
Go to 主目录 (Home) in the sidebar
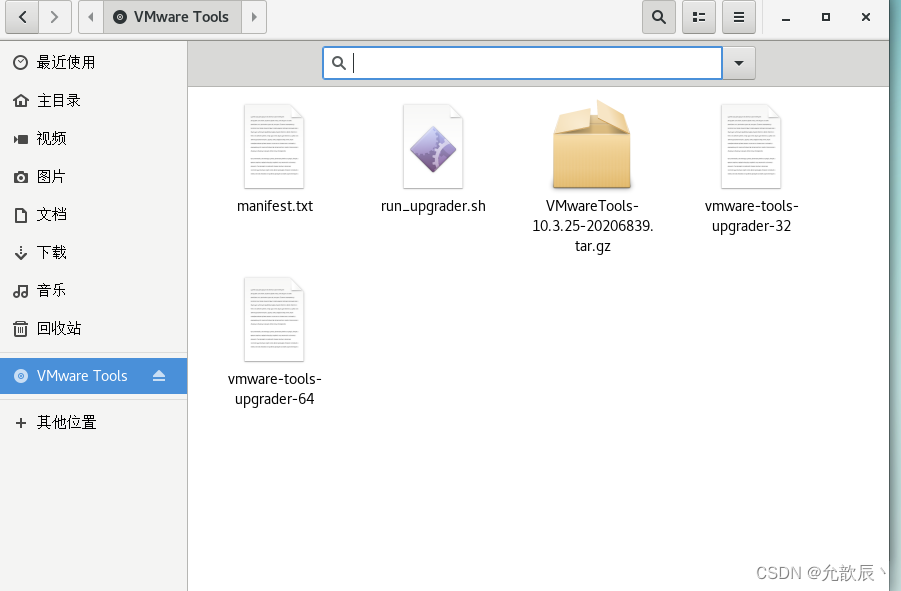click(94, 101)
